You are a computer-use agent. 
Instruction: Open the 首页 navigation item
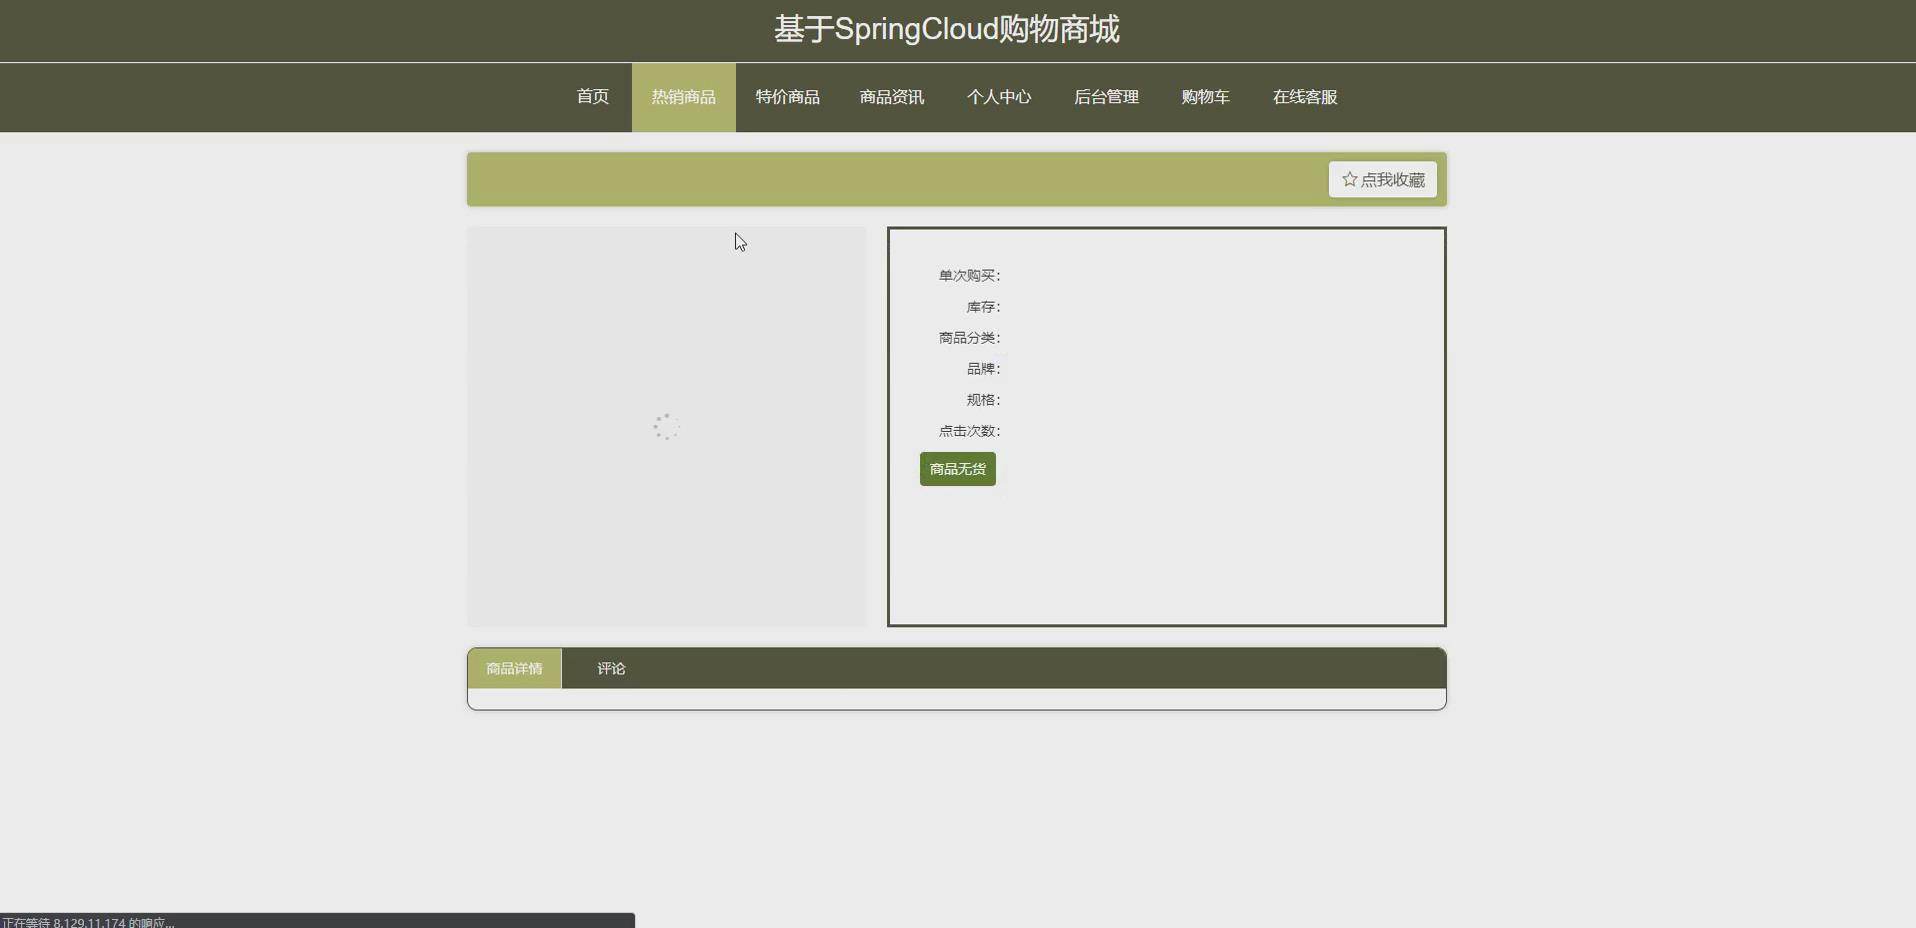593,97
